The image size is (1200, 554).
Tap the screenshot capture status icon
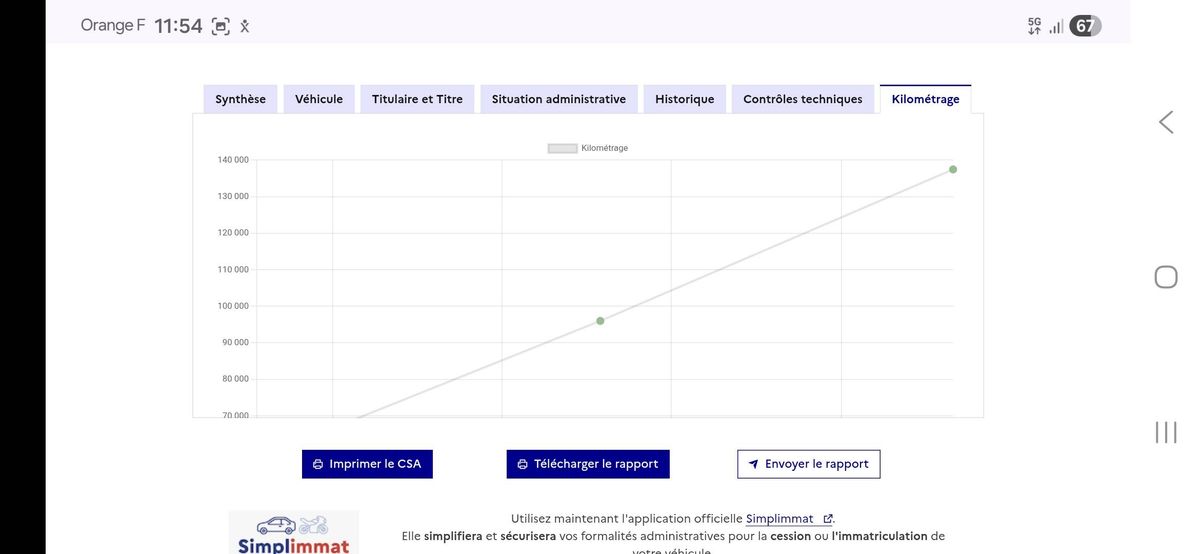tap(221, 27)
